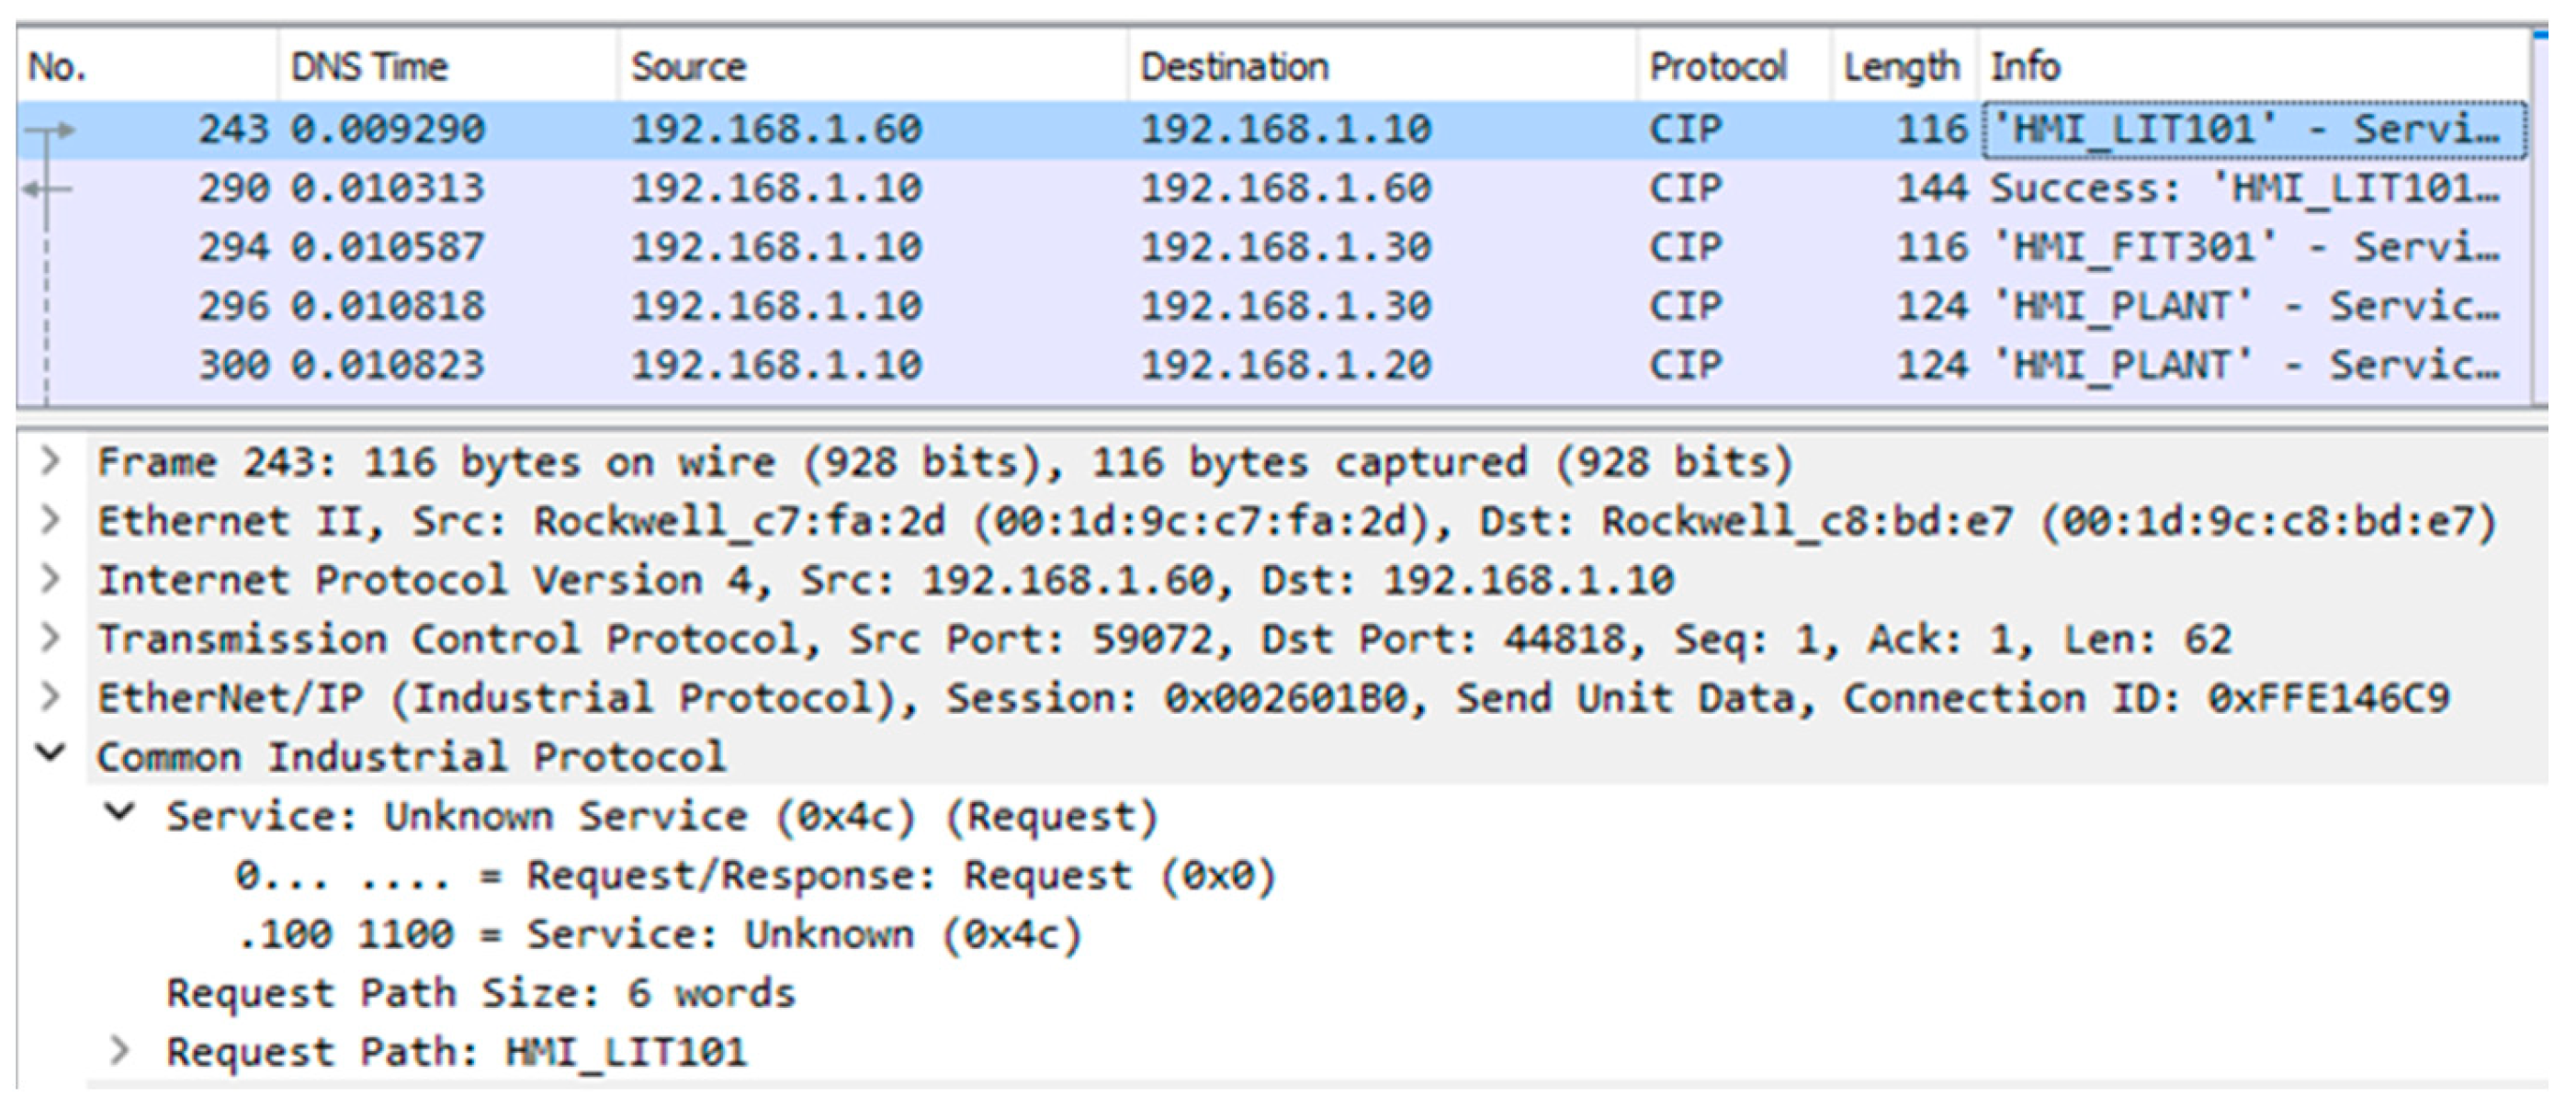The width and height of the screenshot is (2576, 1120).
Task: Expand the Ethernet II tree node
Action: pos(48,521)
